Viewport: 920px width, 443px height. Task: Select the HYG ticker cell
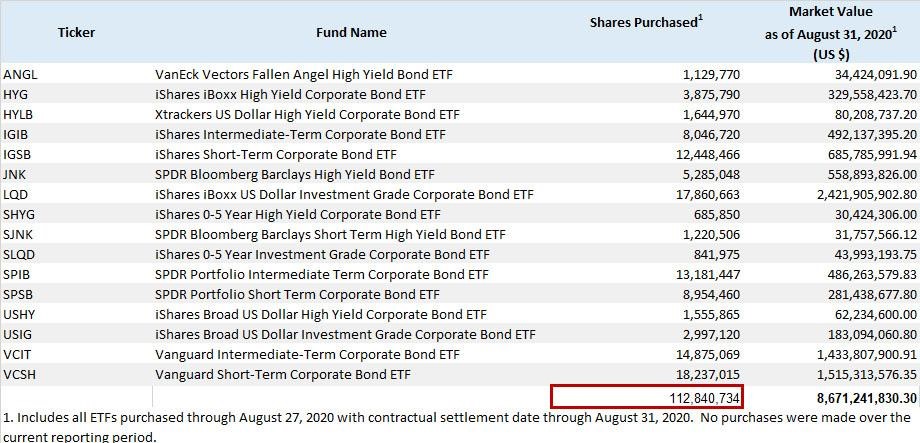(17, 94)
